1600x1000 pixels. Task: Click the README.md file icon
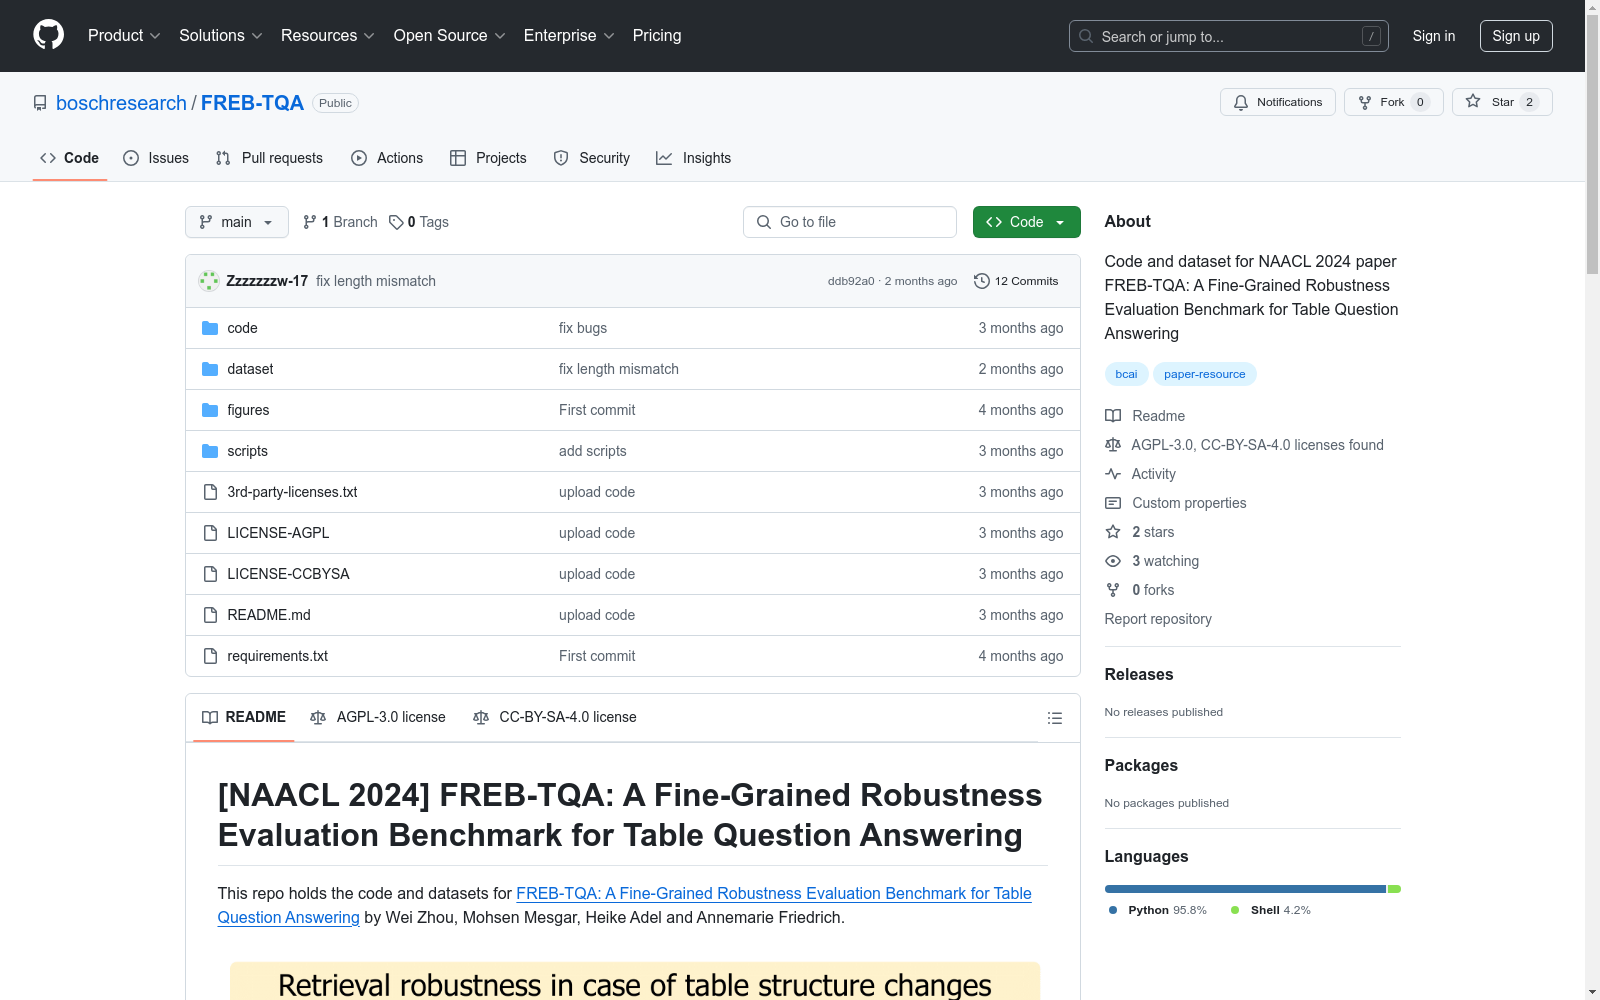coord(210,615)
